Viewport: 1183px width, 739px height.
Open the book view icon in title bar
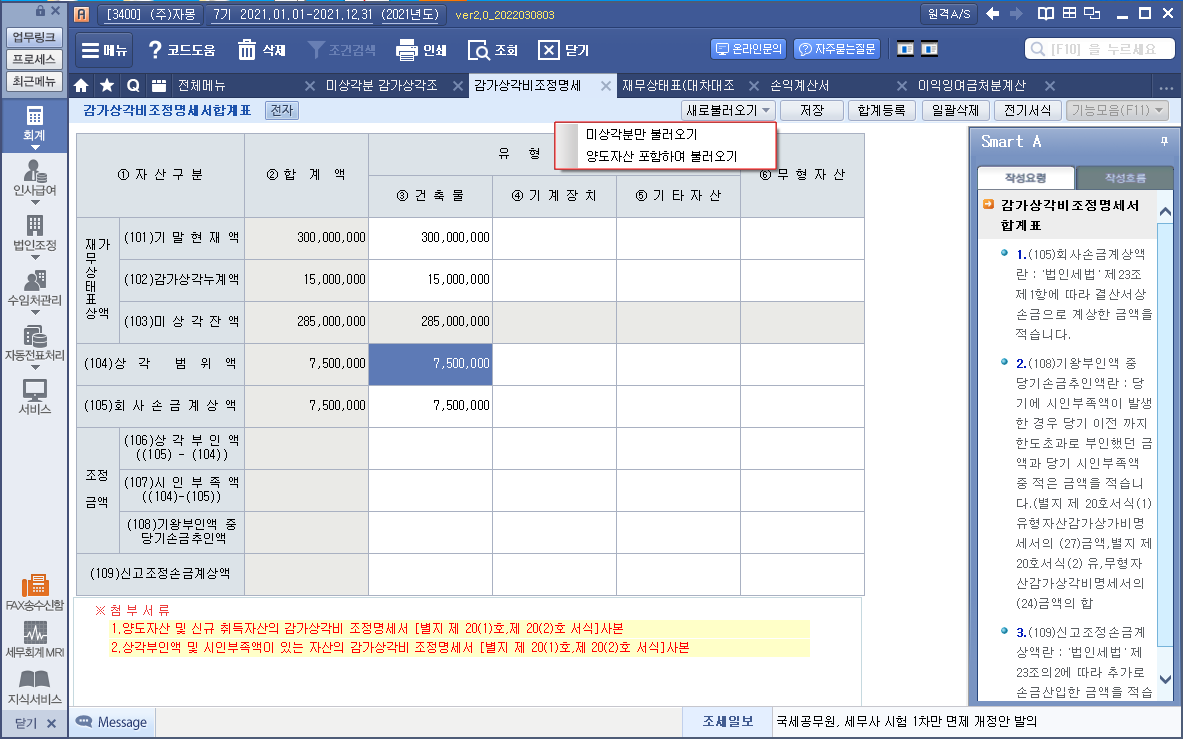pos(1046,14)
